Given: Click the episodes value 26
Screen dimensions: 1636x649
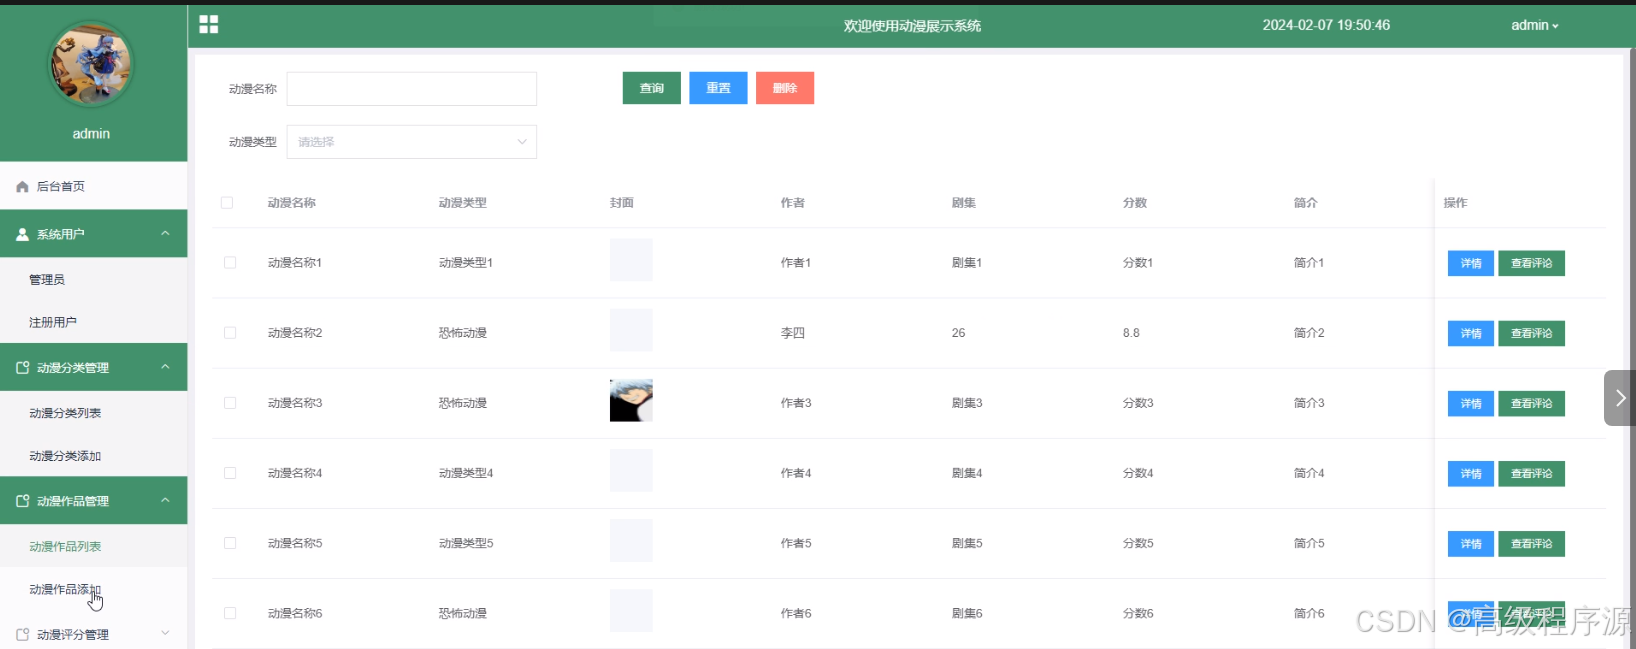Looking at the screenshot, I should (958, 333).
